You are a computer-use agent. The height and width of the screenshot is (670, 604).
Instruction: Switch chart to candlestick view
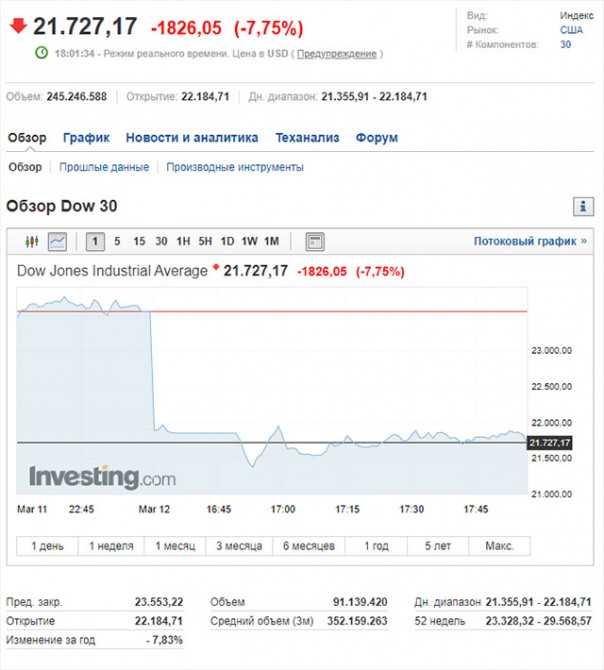[30, 241]
